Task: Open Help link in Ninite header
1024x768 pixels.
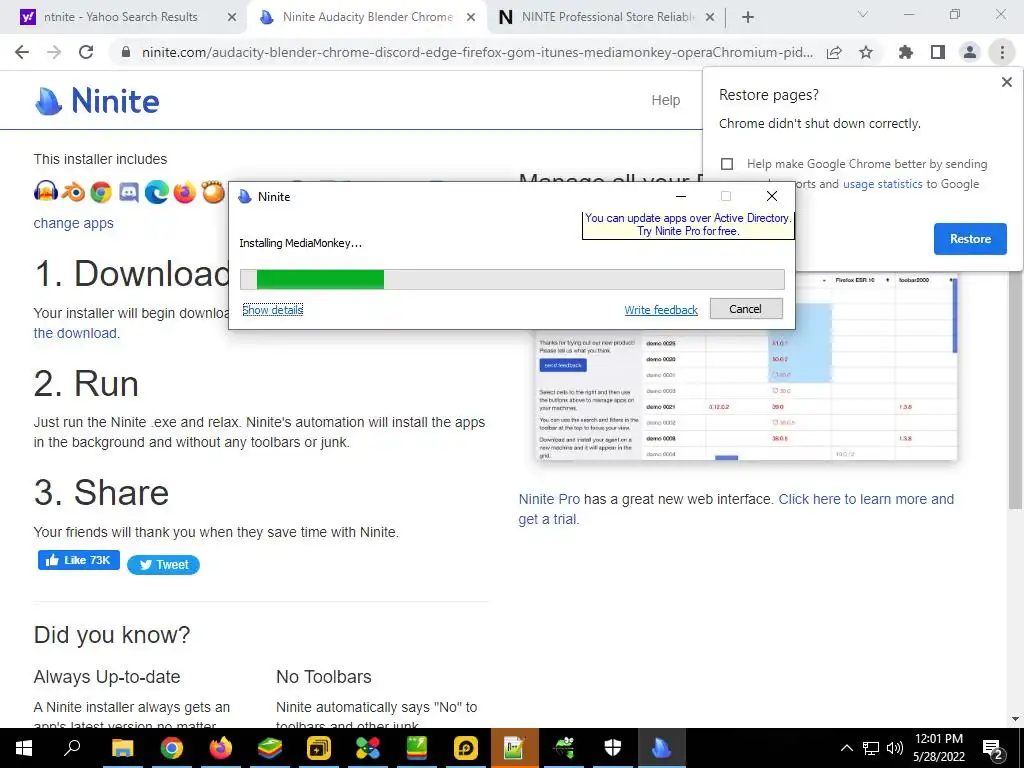Action: [x=665, y=100]
